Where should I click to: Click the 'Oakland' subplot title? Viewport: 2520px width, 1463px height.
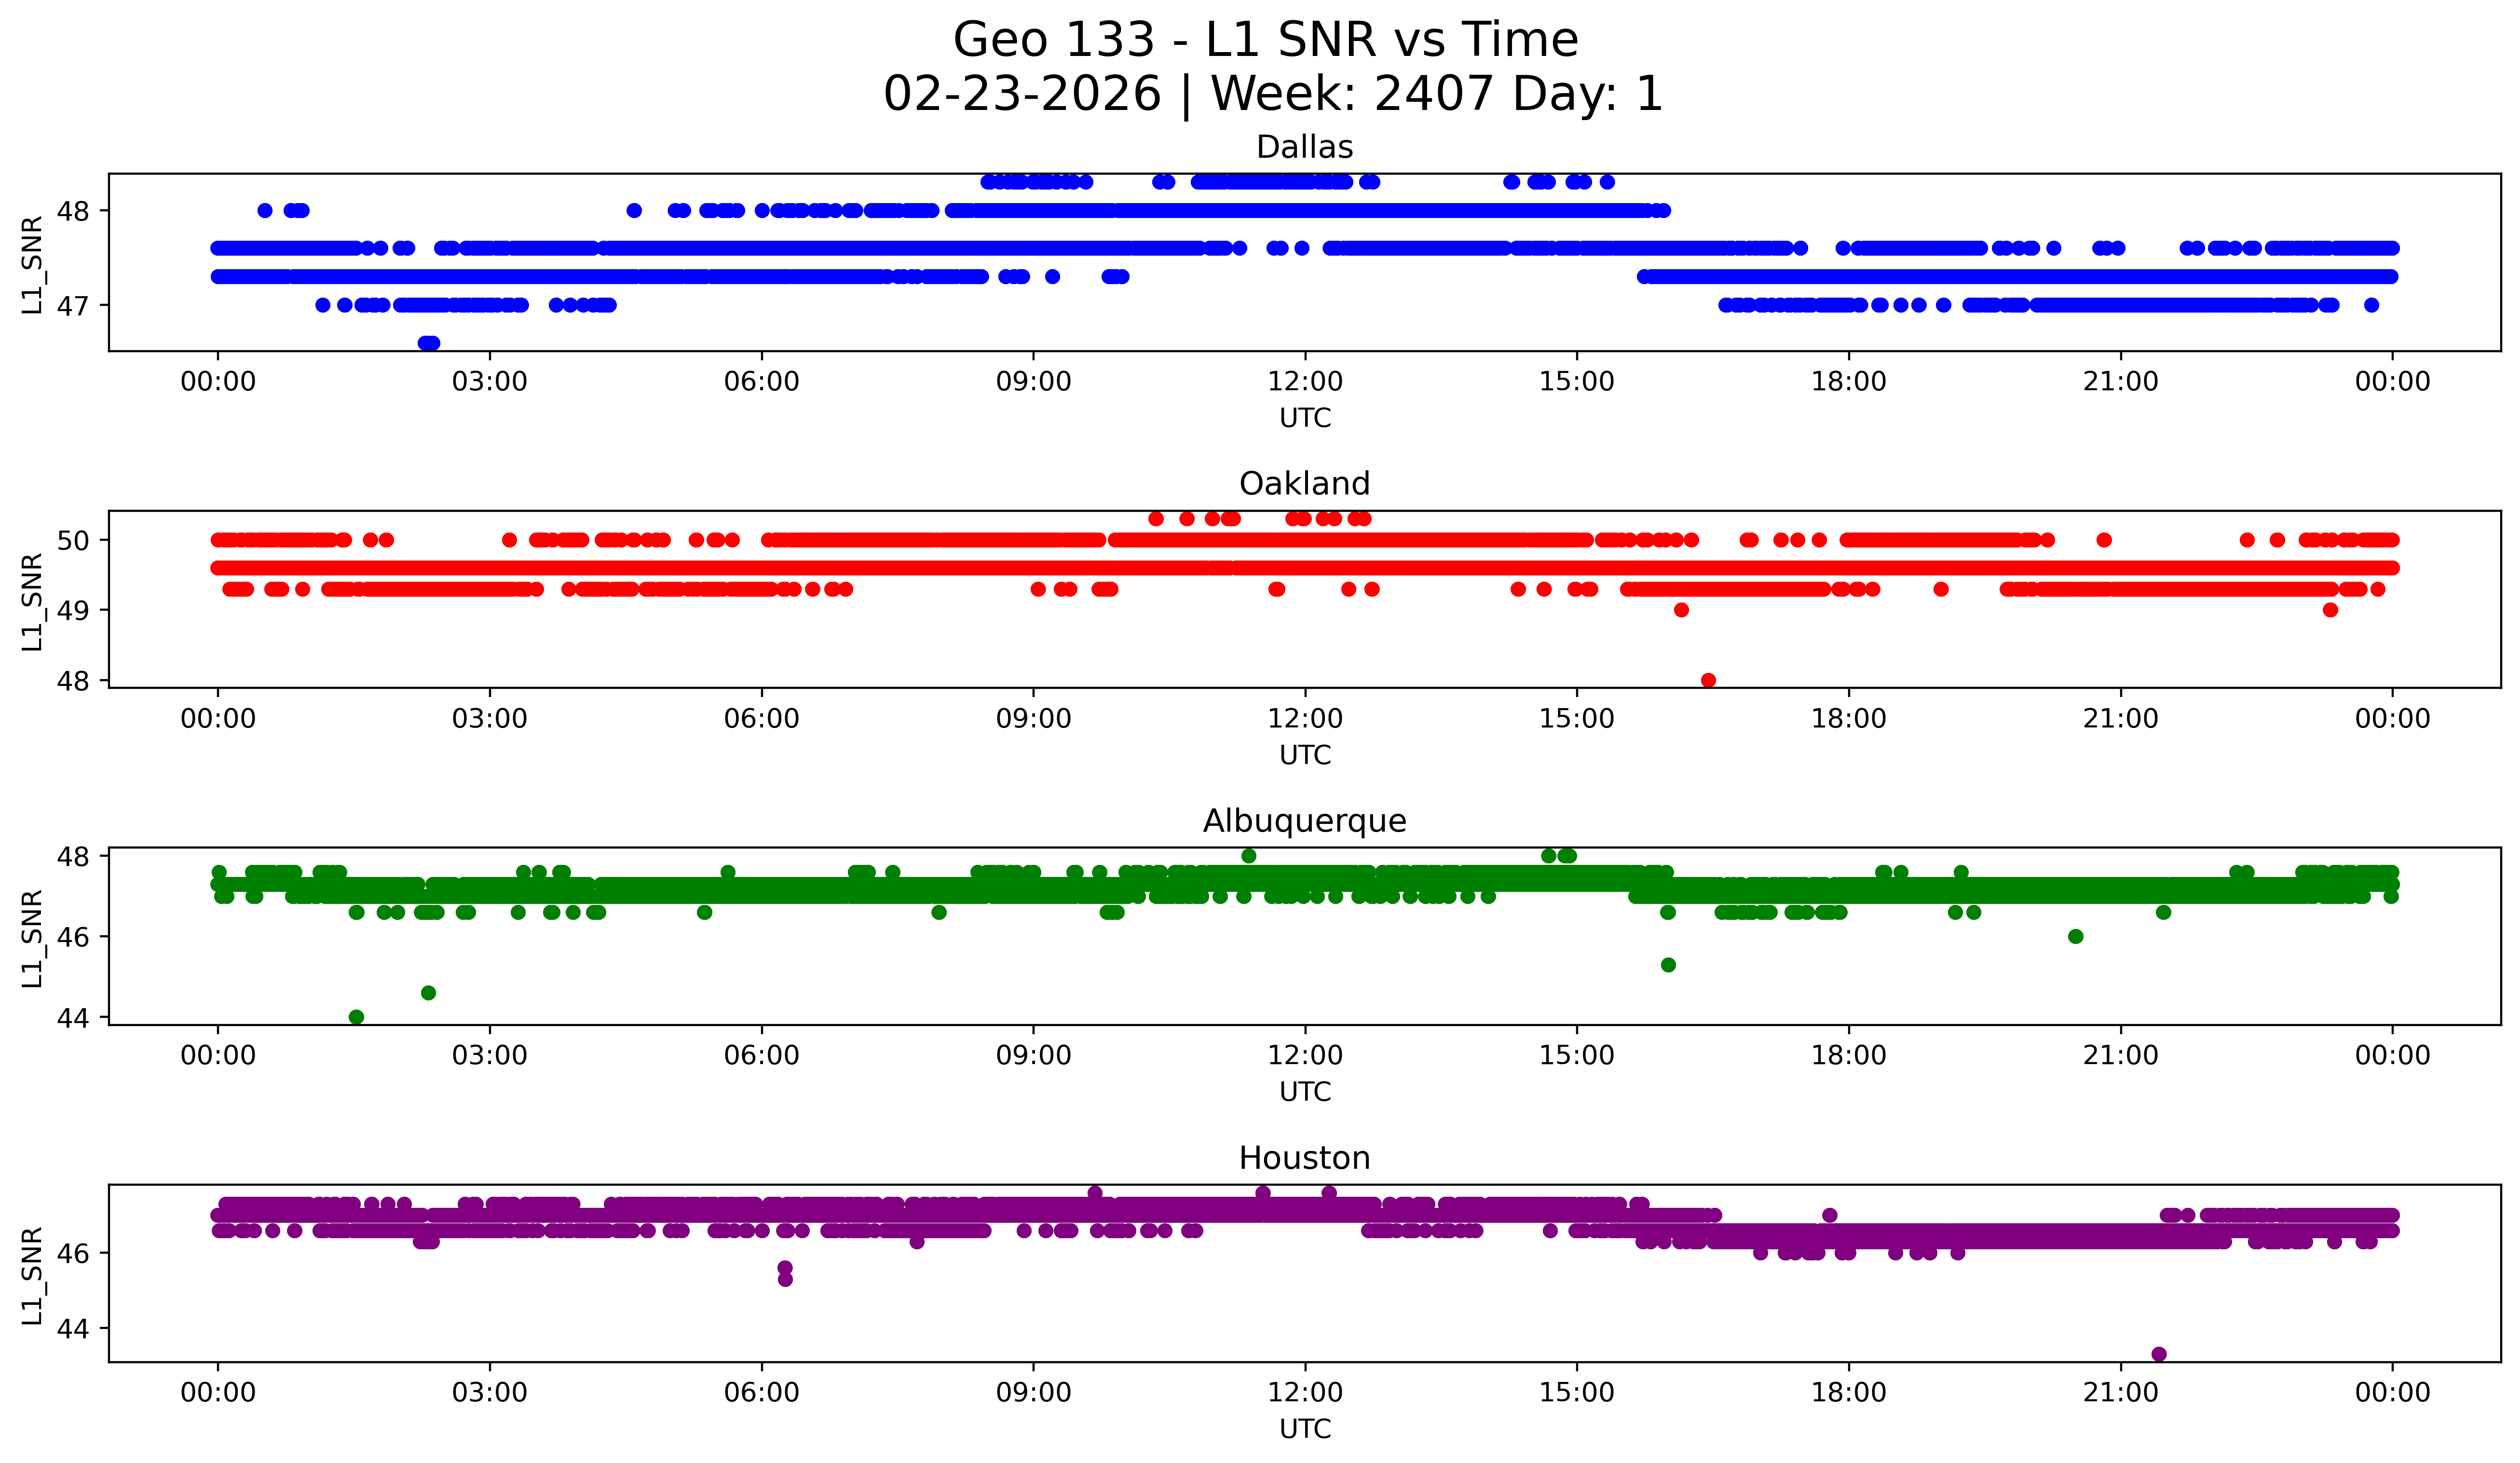click(1304, 484)
